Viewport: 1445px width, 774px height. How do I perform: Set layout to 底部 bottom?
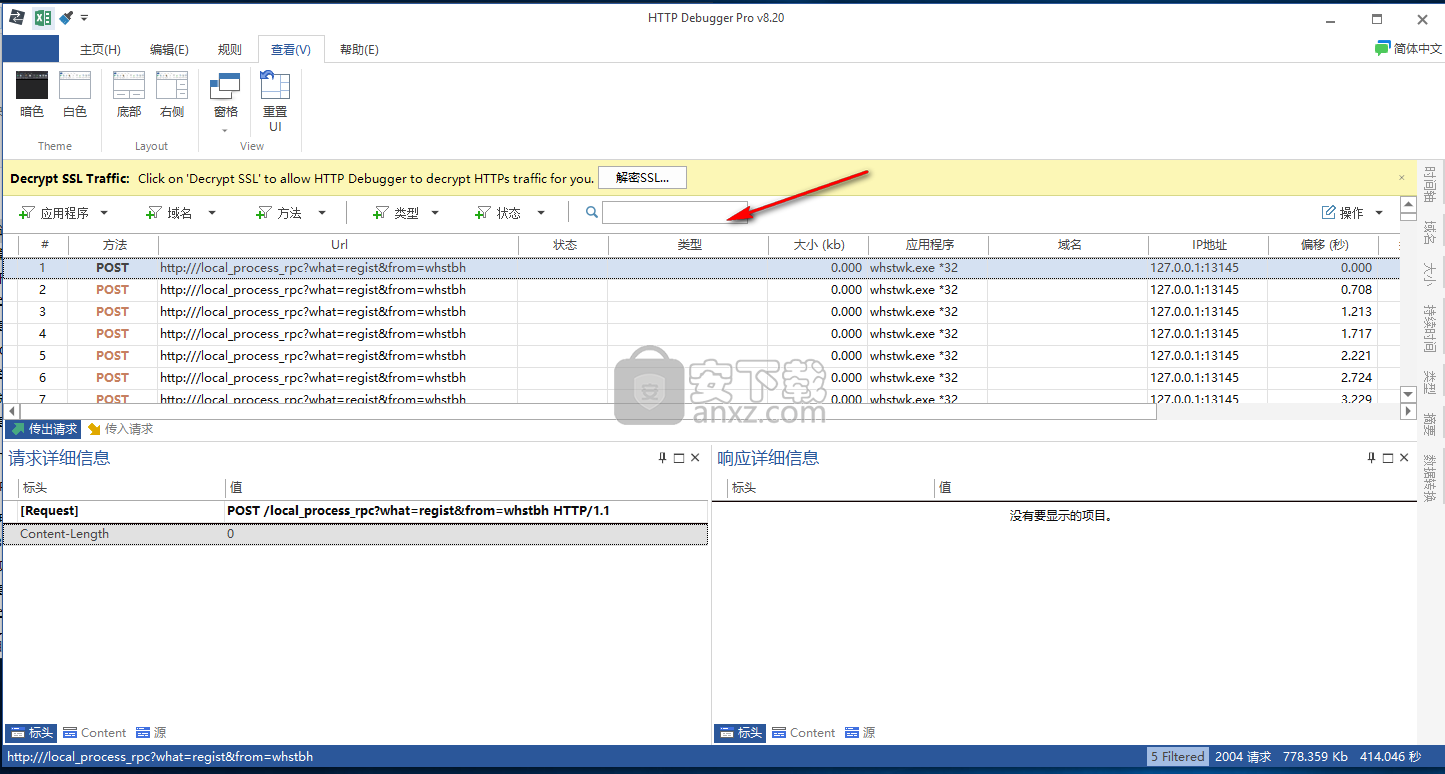(x=129, y=95)
